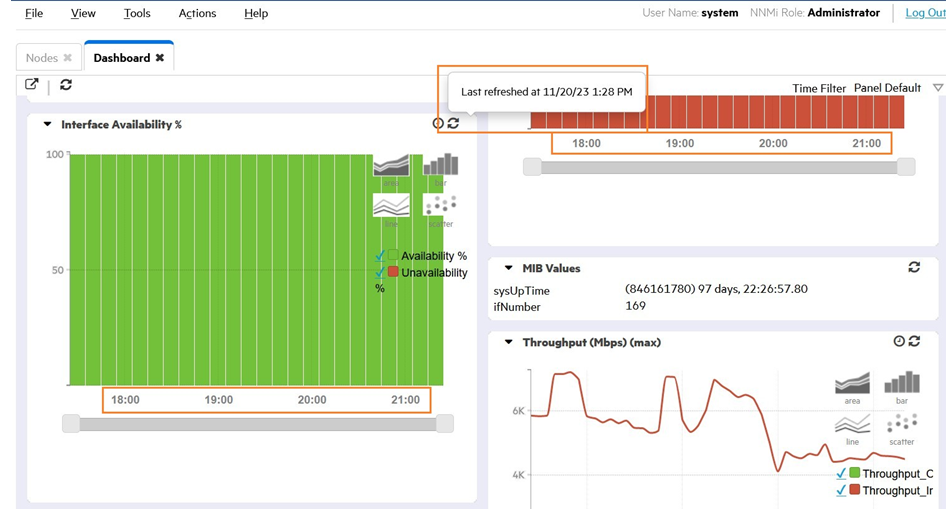
Task: Switch to the Nodes tab
Action: tap(42, 58)
